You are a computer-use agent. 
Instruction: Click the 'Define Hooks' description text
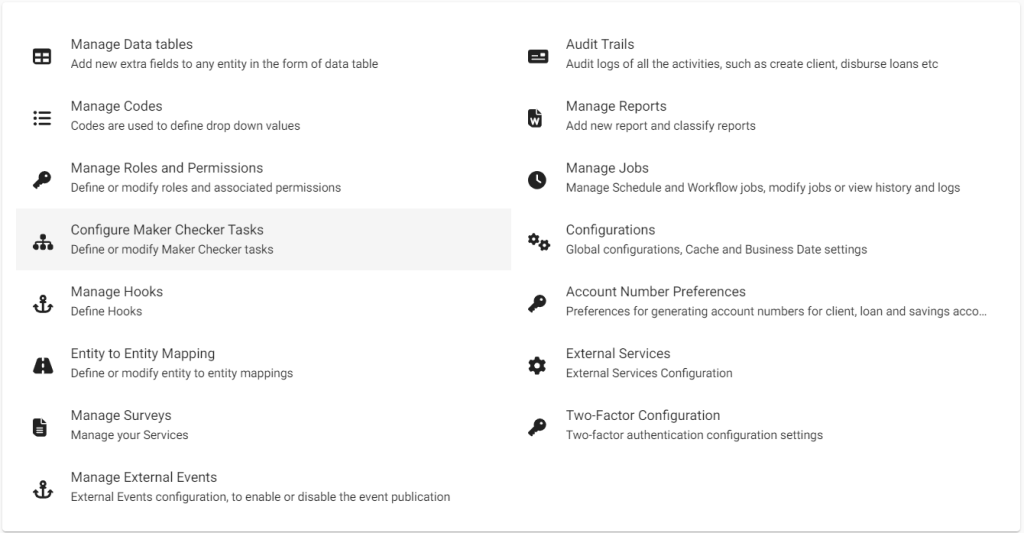106,312
